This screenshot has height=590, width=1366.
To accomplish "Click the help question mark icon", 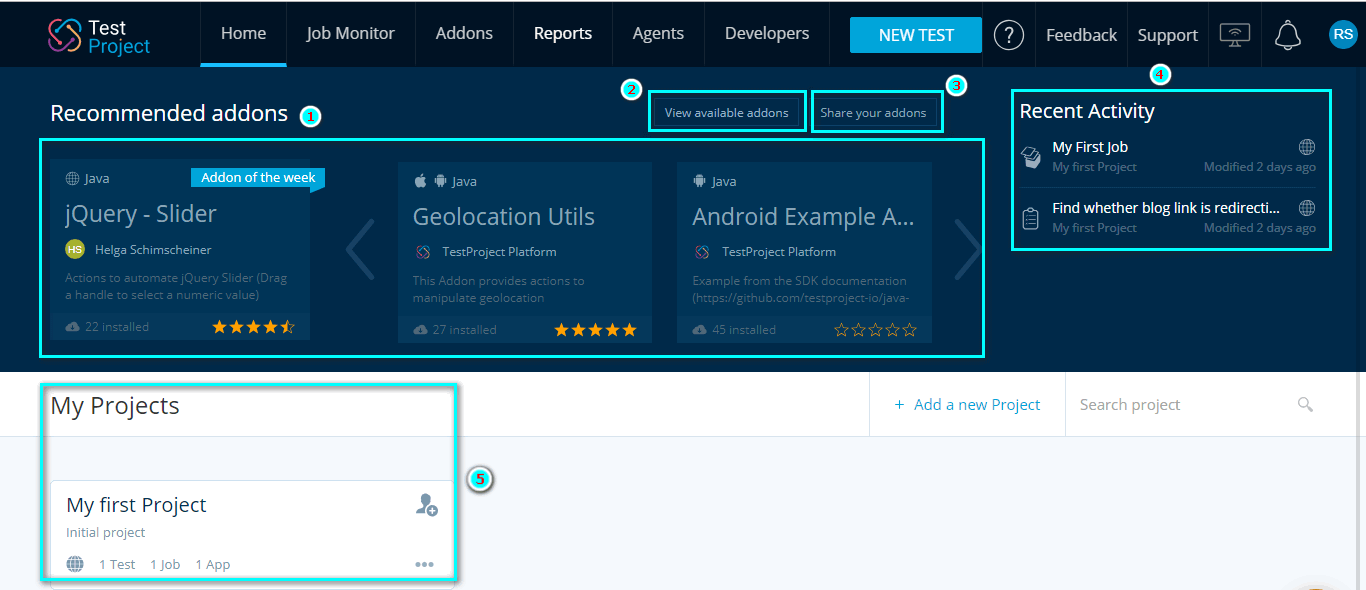I will click(1008, 35).
